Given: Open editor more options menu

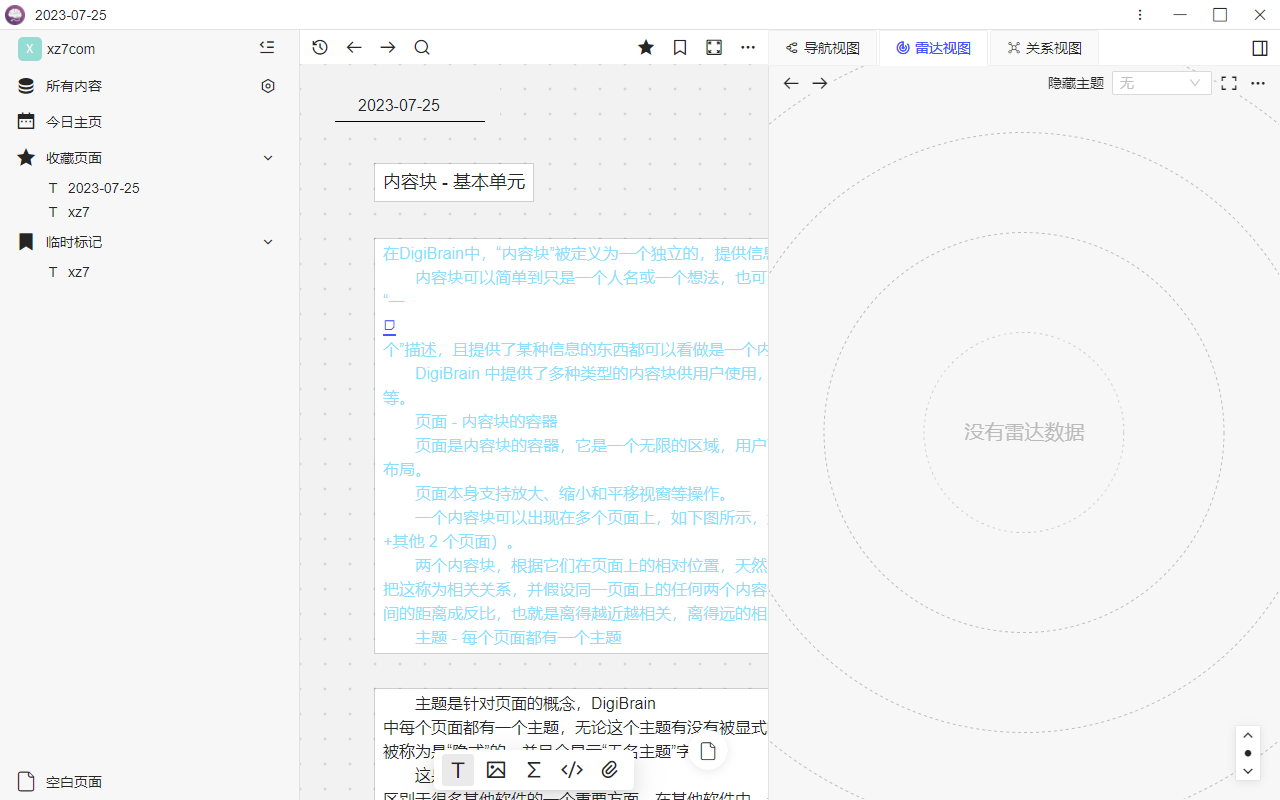Looking at the screenshot, I should [x=748, y=47].
